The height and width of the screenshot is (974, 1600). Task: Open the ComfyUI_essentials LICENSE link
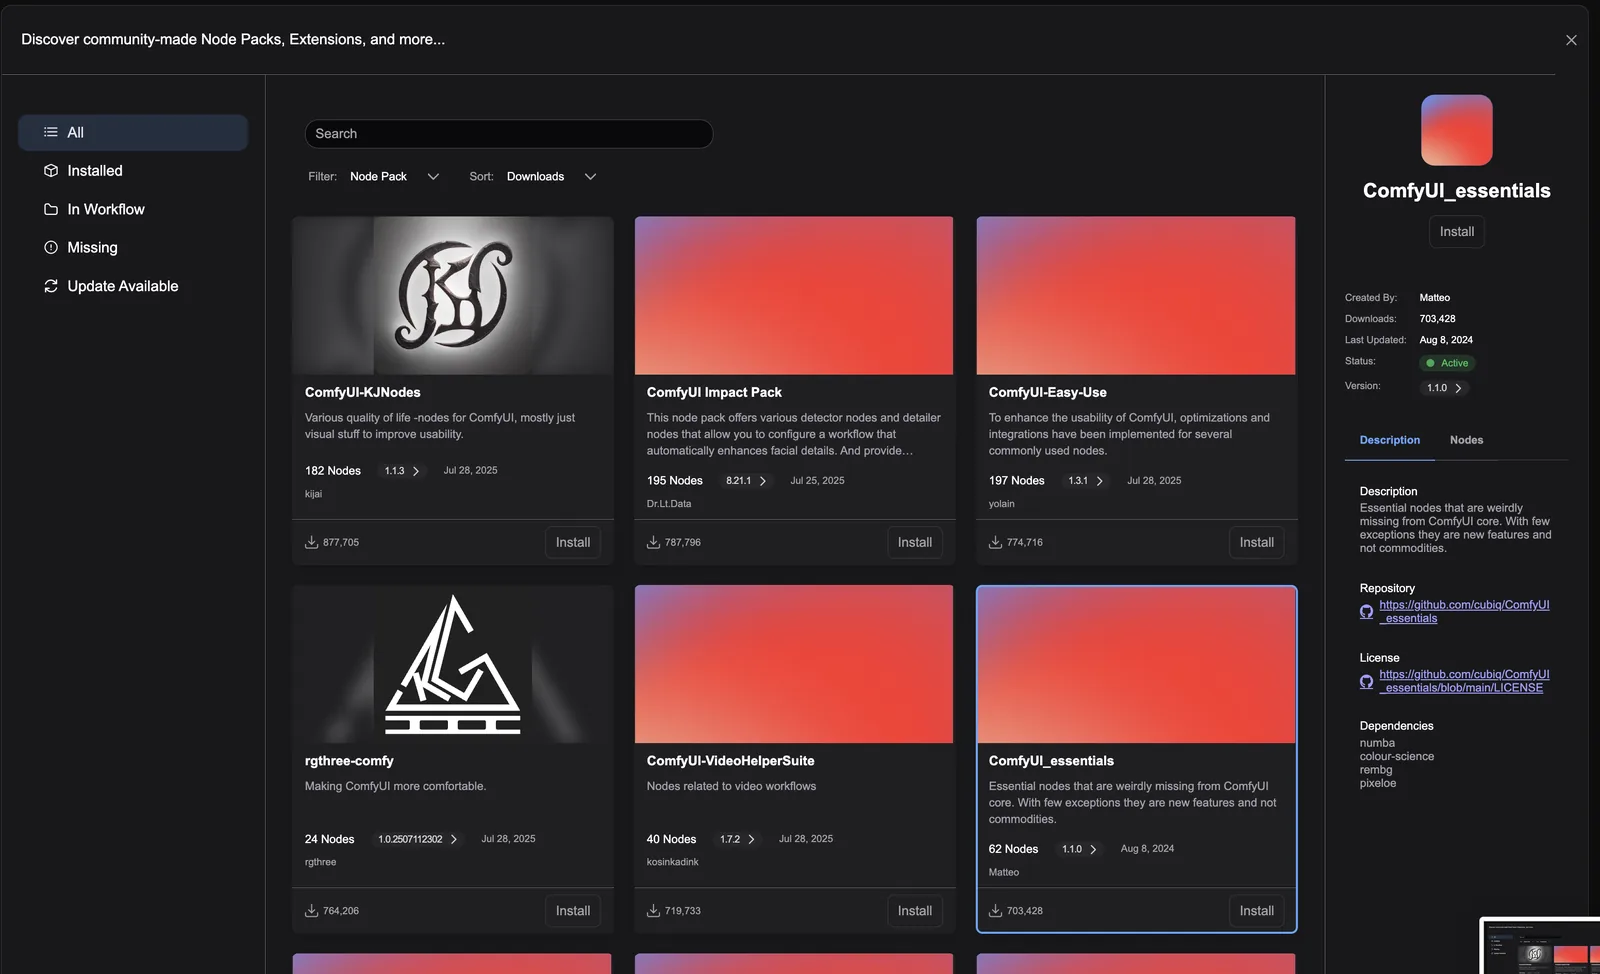pyautogui.click(x=1464, y=681)
